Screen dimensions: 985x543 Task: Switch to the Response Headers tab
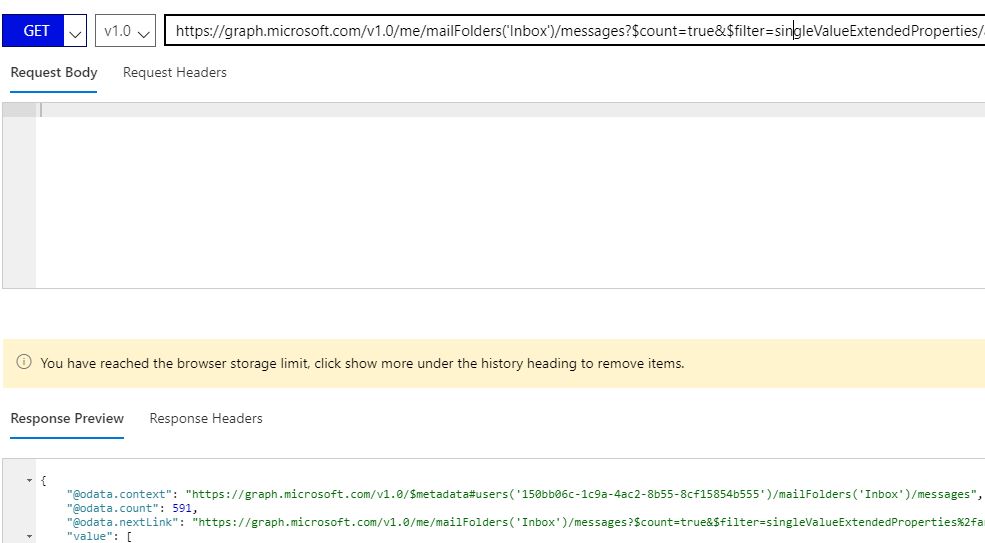click(x=206, y=419)
